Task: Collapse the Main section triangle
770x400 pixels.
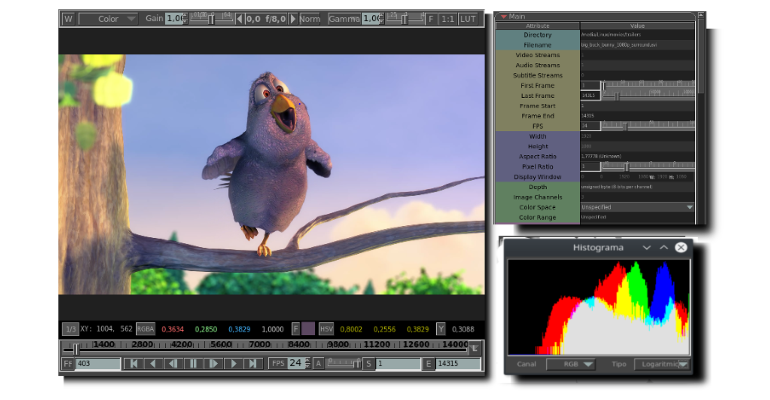Action: click(503, 17)
